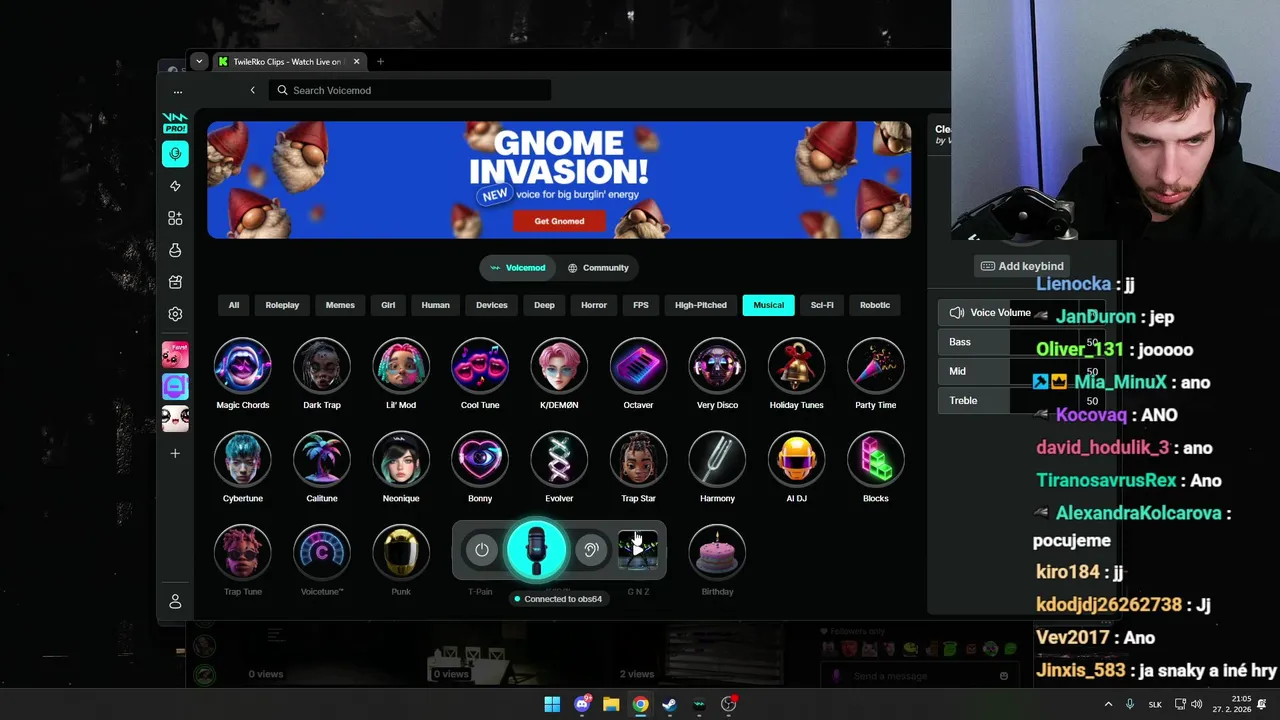Viewport: 1280px width, 720px height.
Task: Click the Voicemod PRO logo
Action: click(x=175, y=123)
